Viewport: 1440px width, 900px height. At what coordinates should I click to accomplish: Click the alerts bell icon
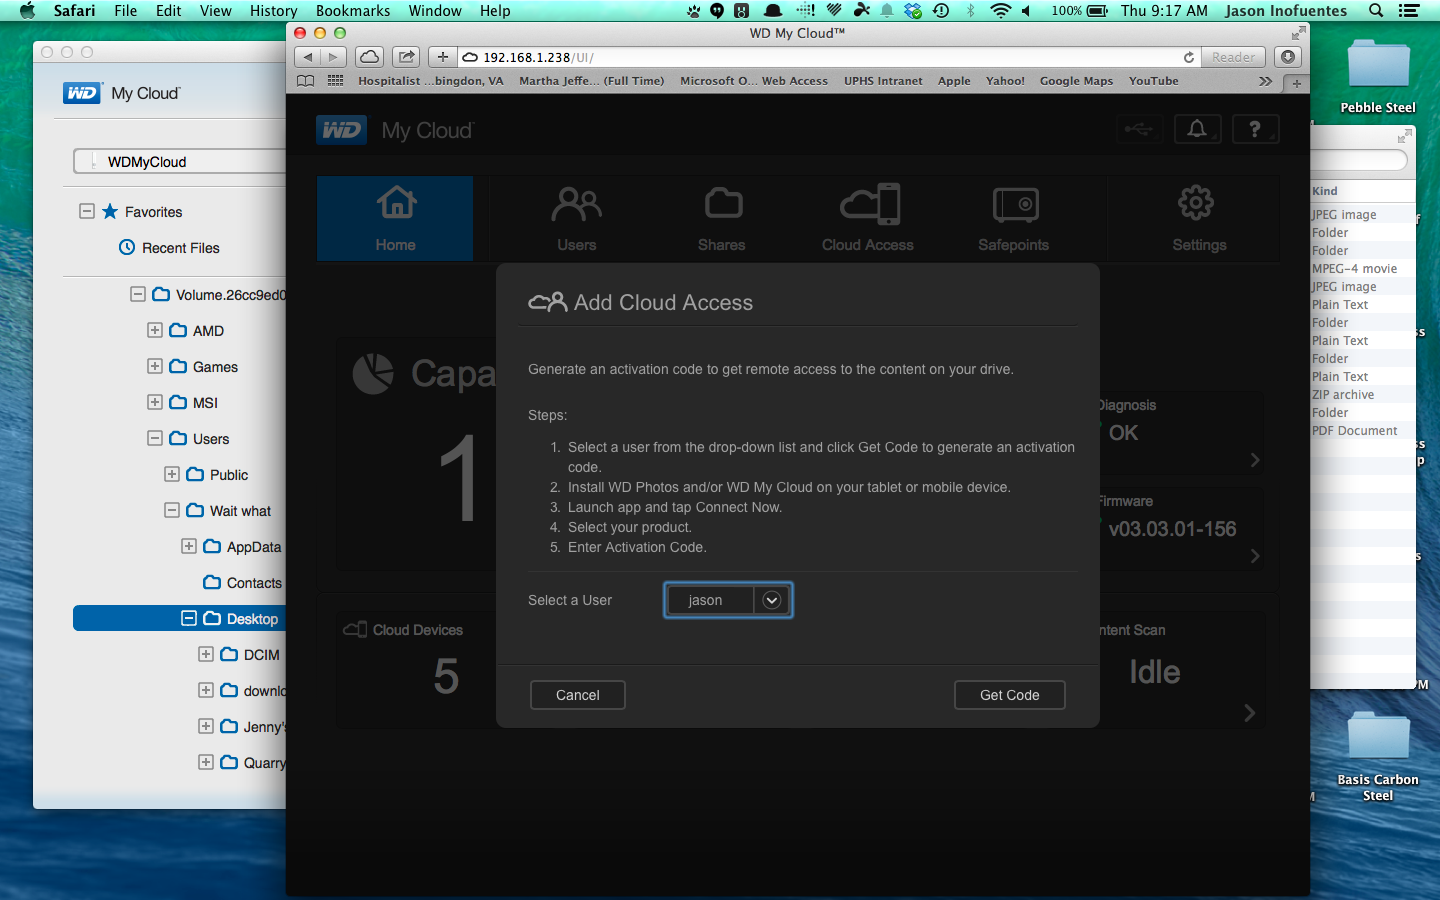pos(1197,128)
